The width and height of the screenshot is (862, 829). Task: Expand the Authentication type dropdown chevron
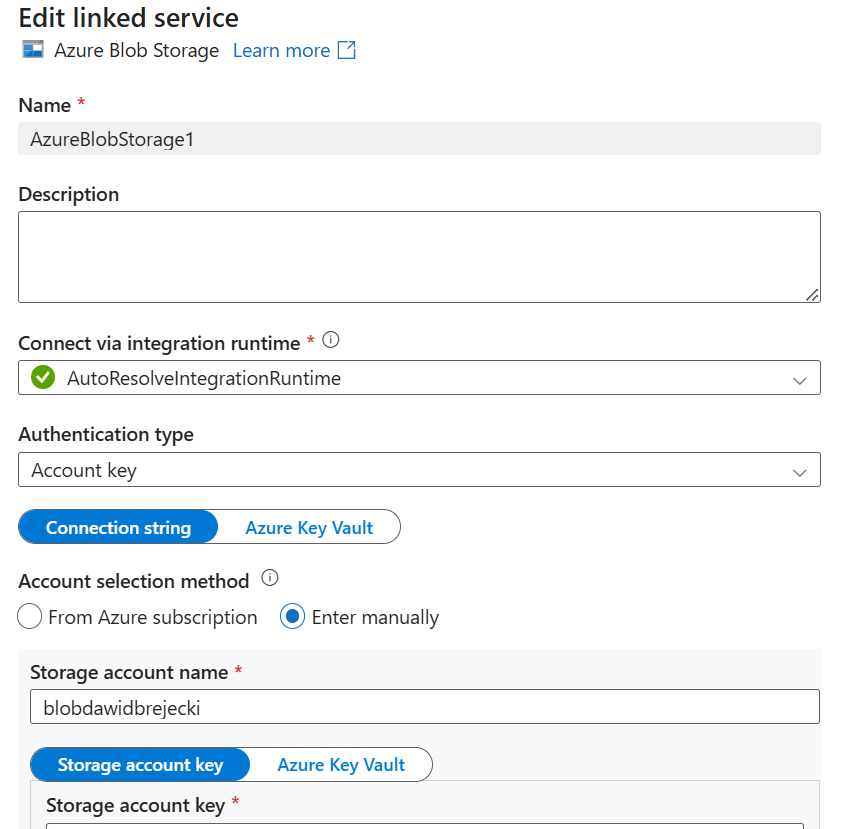pyautogui.click(x=799, y=471)
